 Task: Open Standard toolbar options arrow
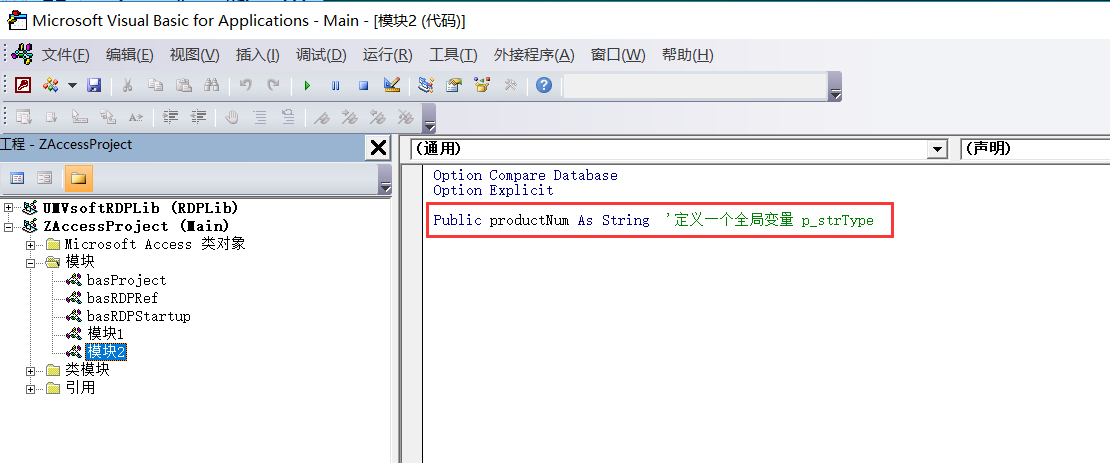pos(835,86)
